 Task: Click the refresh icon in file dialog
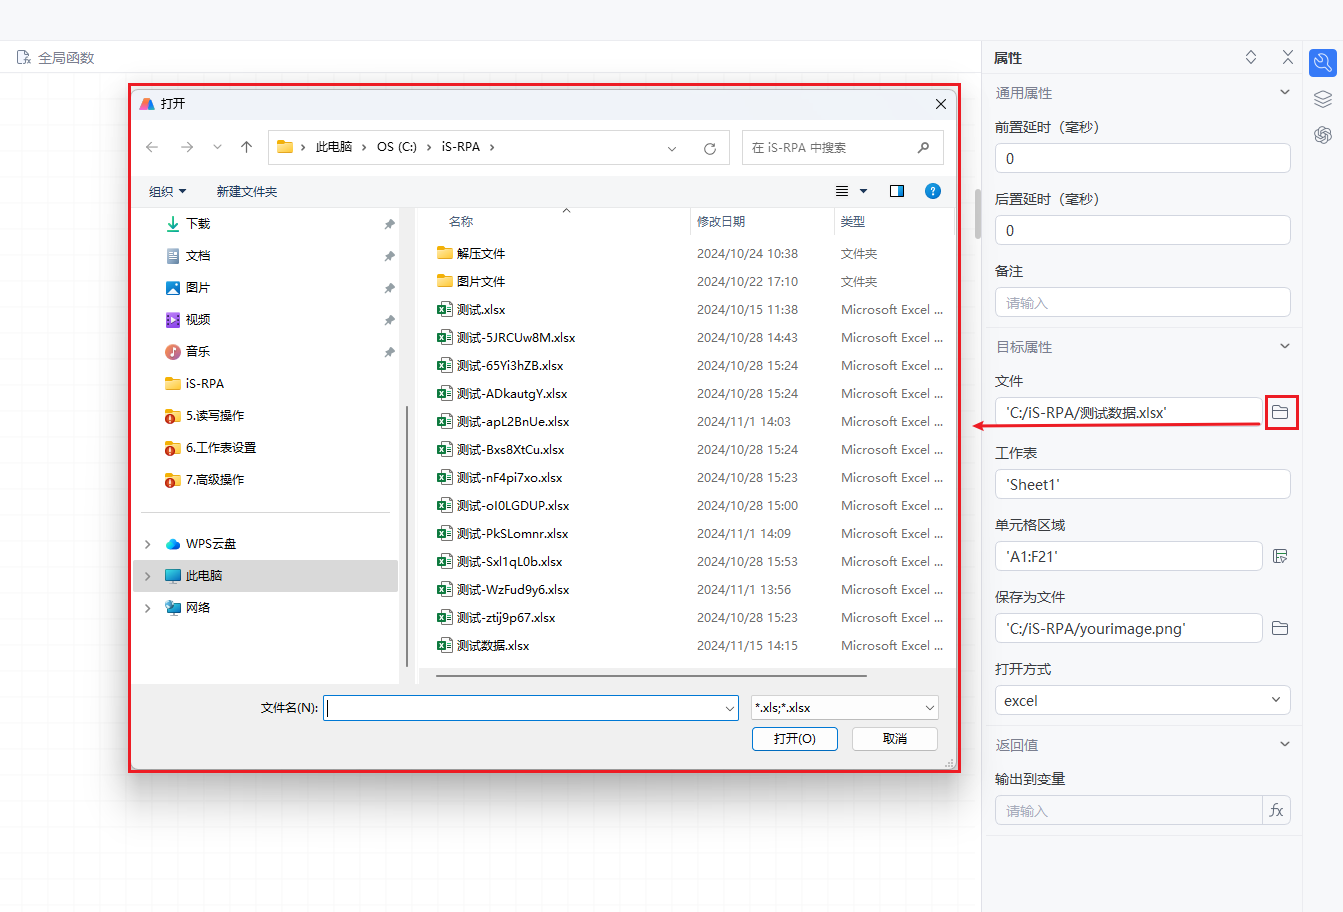click(710, 148)
